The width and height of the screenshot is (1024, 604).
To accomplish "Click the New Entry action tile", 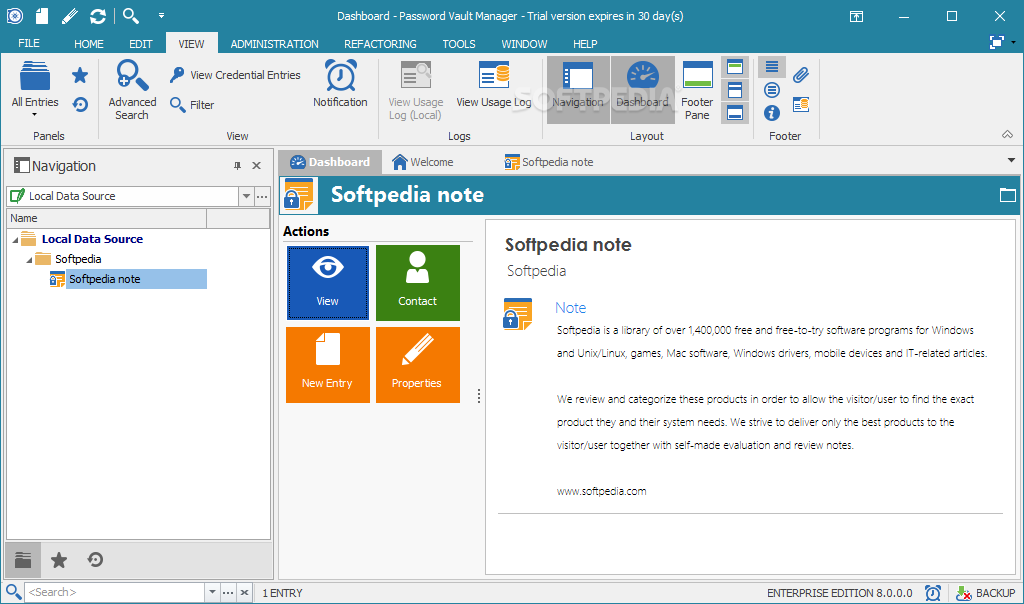I will pyautogui.click(x=328, y=365).
